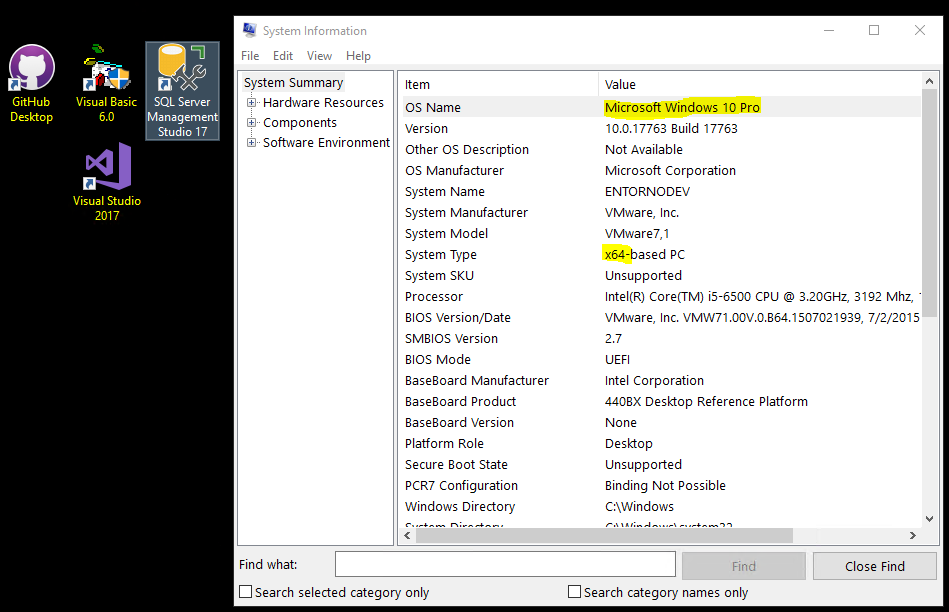
Task: Click the VMware, Inc. manufacturer value
Action: tap(642, 212)
